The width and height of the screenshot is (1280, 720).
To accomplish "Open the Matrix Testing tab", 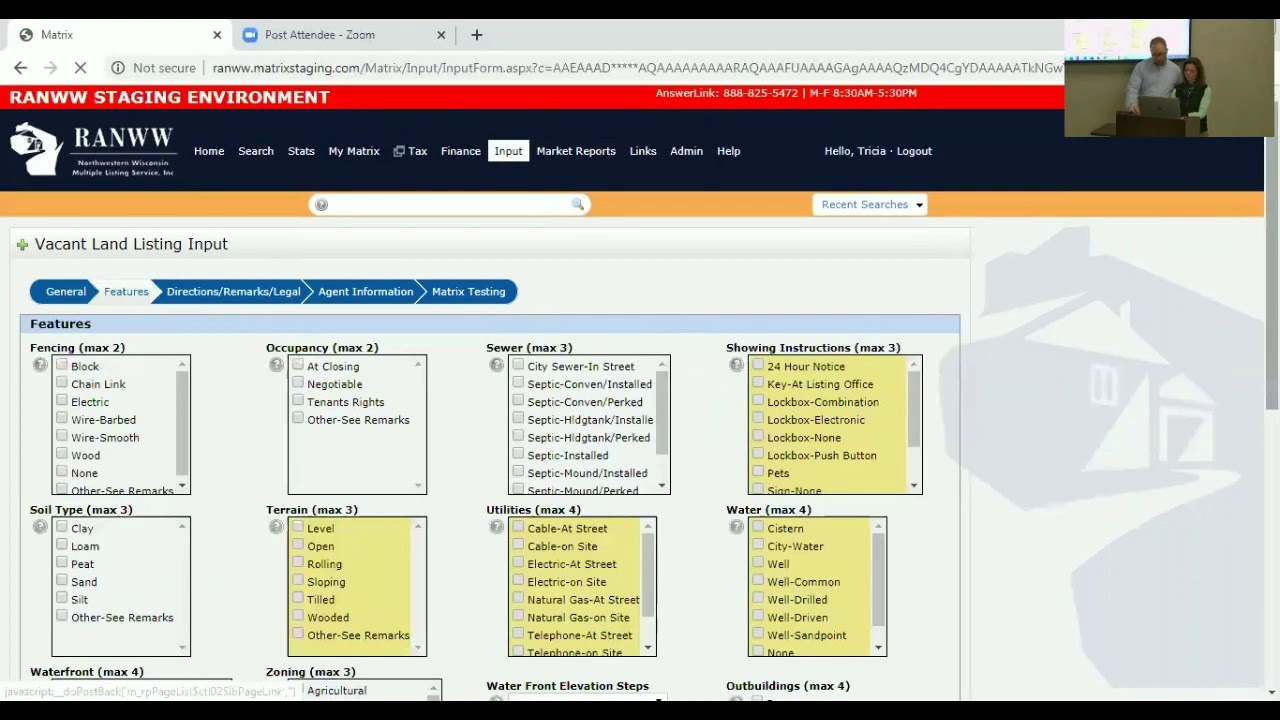I will [x=468, y=292].
